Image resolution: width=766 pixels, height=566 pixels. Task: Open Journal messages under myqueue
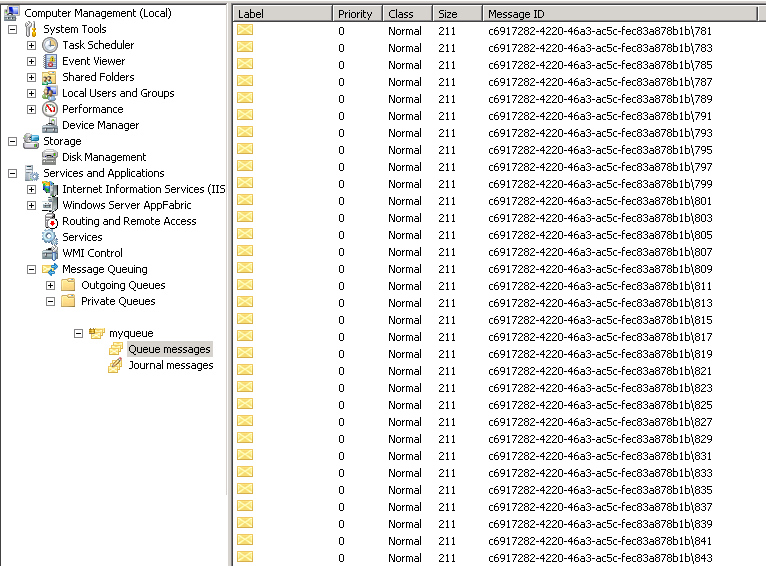click(x=170, y=365)
